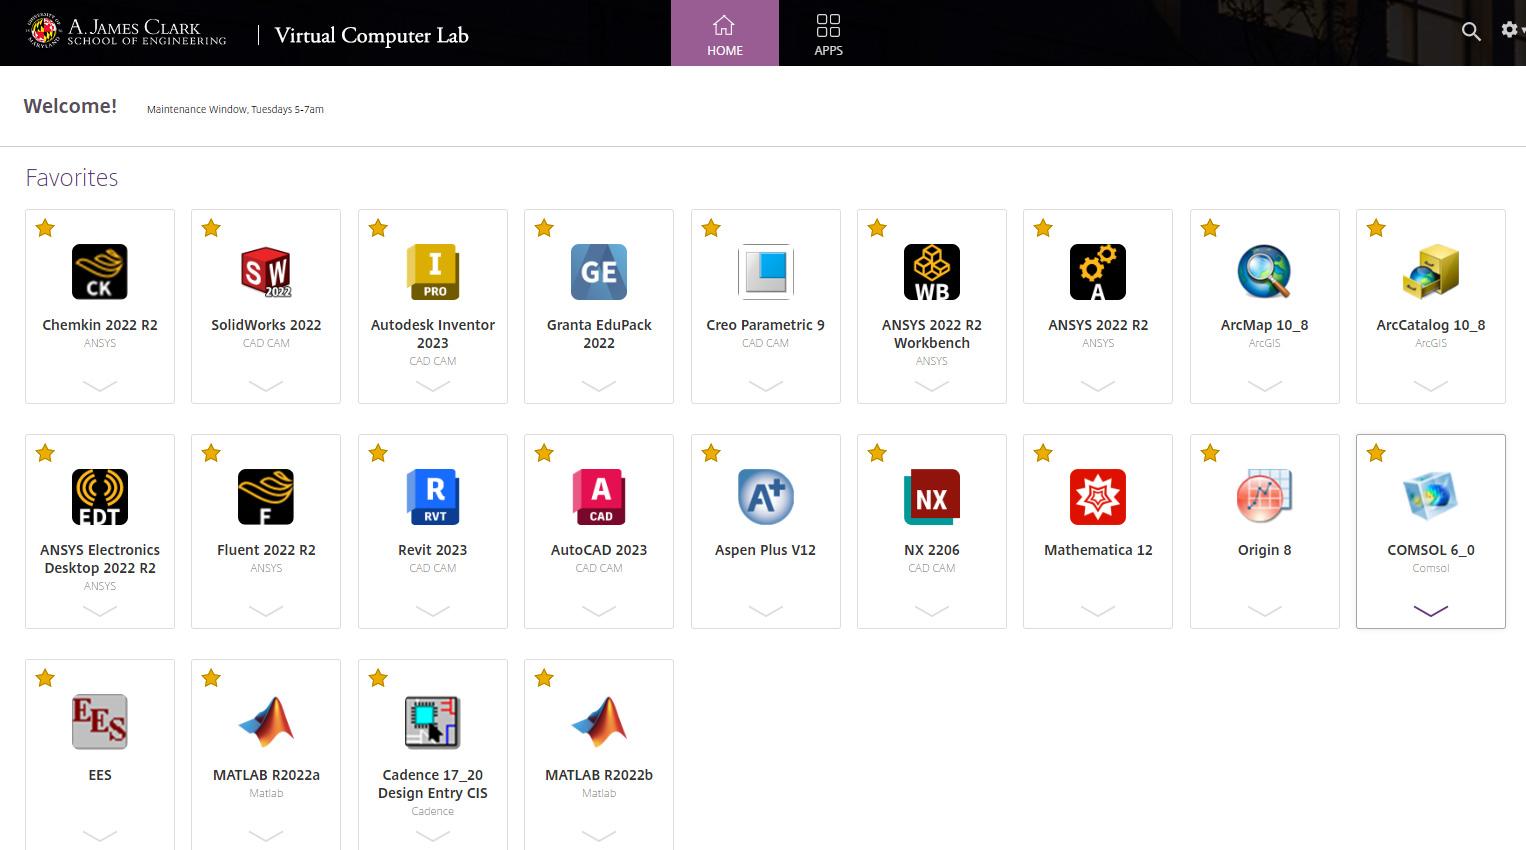Launch the NX 2206 icon
The width and height of the screenshot is (1526, 850).
(932, 497)
